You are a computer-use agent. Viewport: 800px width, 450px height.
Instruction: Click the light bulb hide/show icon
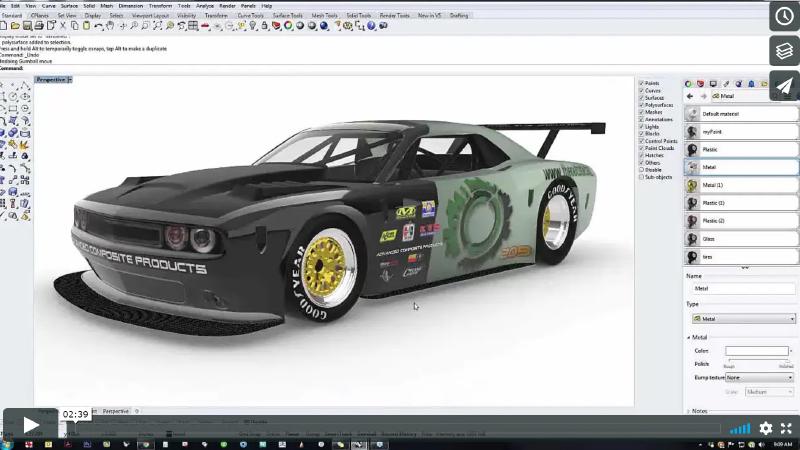pyautogui.click(x=253, y=26)
